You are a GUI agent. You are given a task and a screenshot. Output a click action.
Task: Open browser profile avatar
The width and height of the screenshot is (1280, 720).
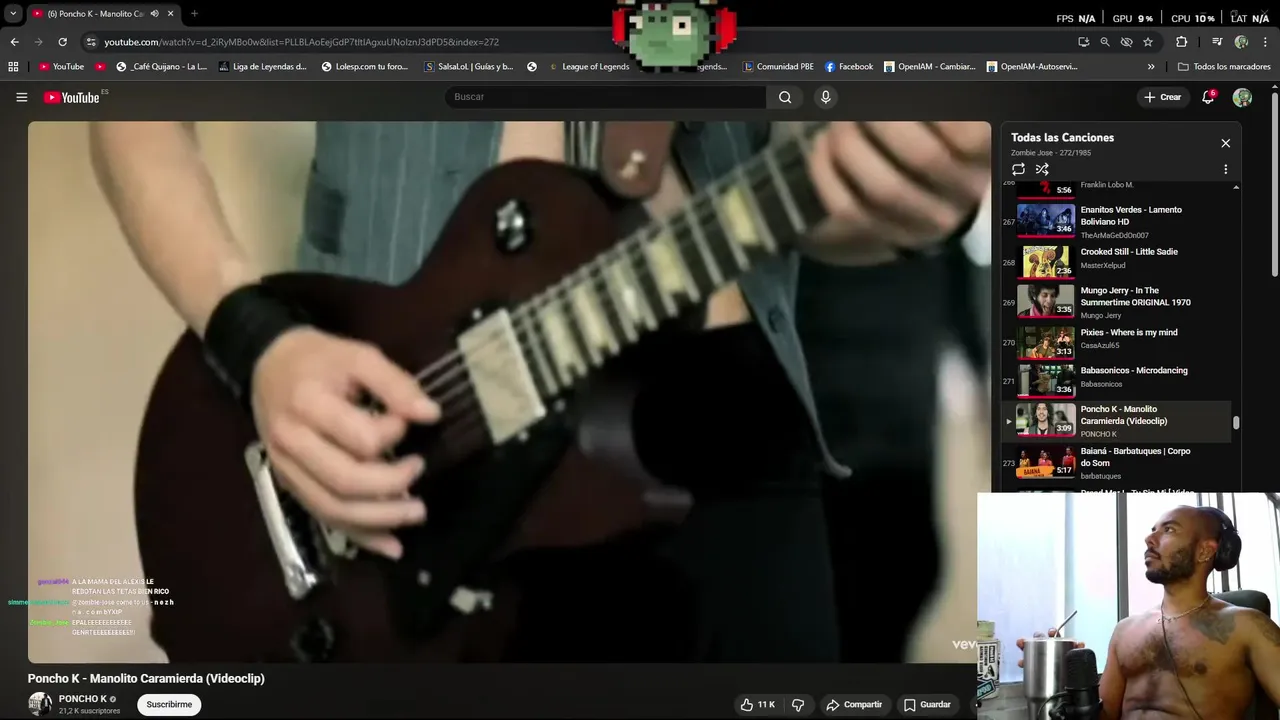(x=1241, y=42)
